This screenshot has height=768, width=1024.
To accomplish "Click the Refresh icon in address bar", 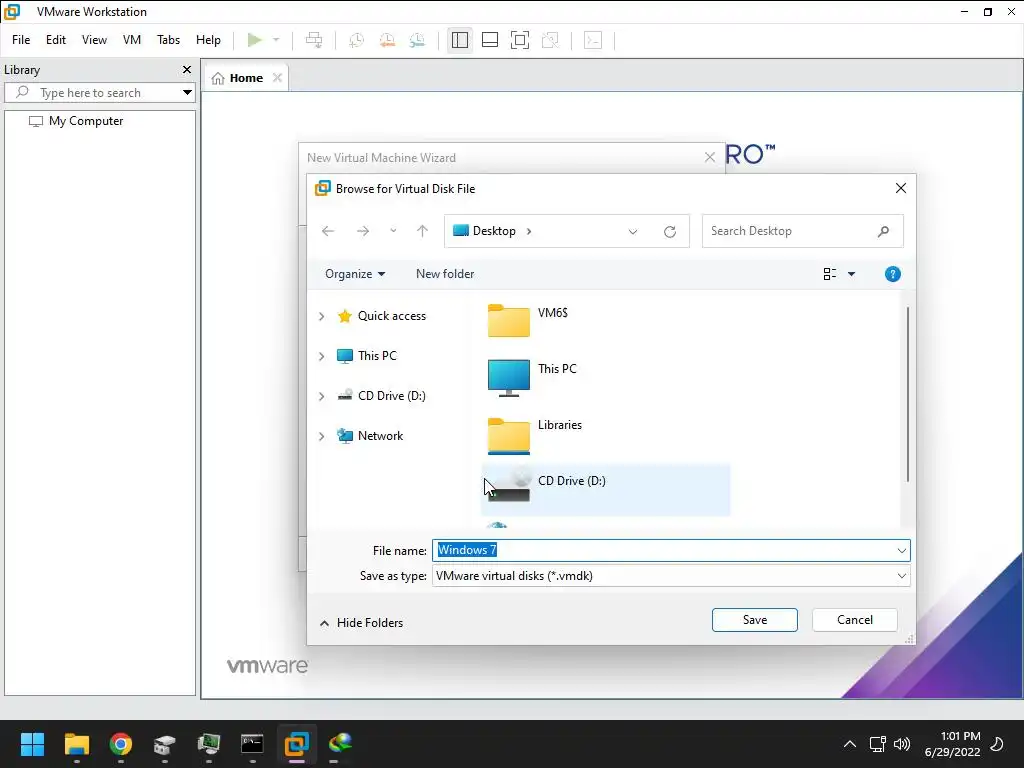I will pos(670,232).
